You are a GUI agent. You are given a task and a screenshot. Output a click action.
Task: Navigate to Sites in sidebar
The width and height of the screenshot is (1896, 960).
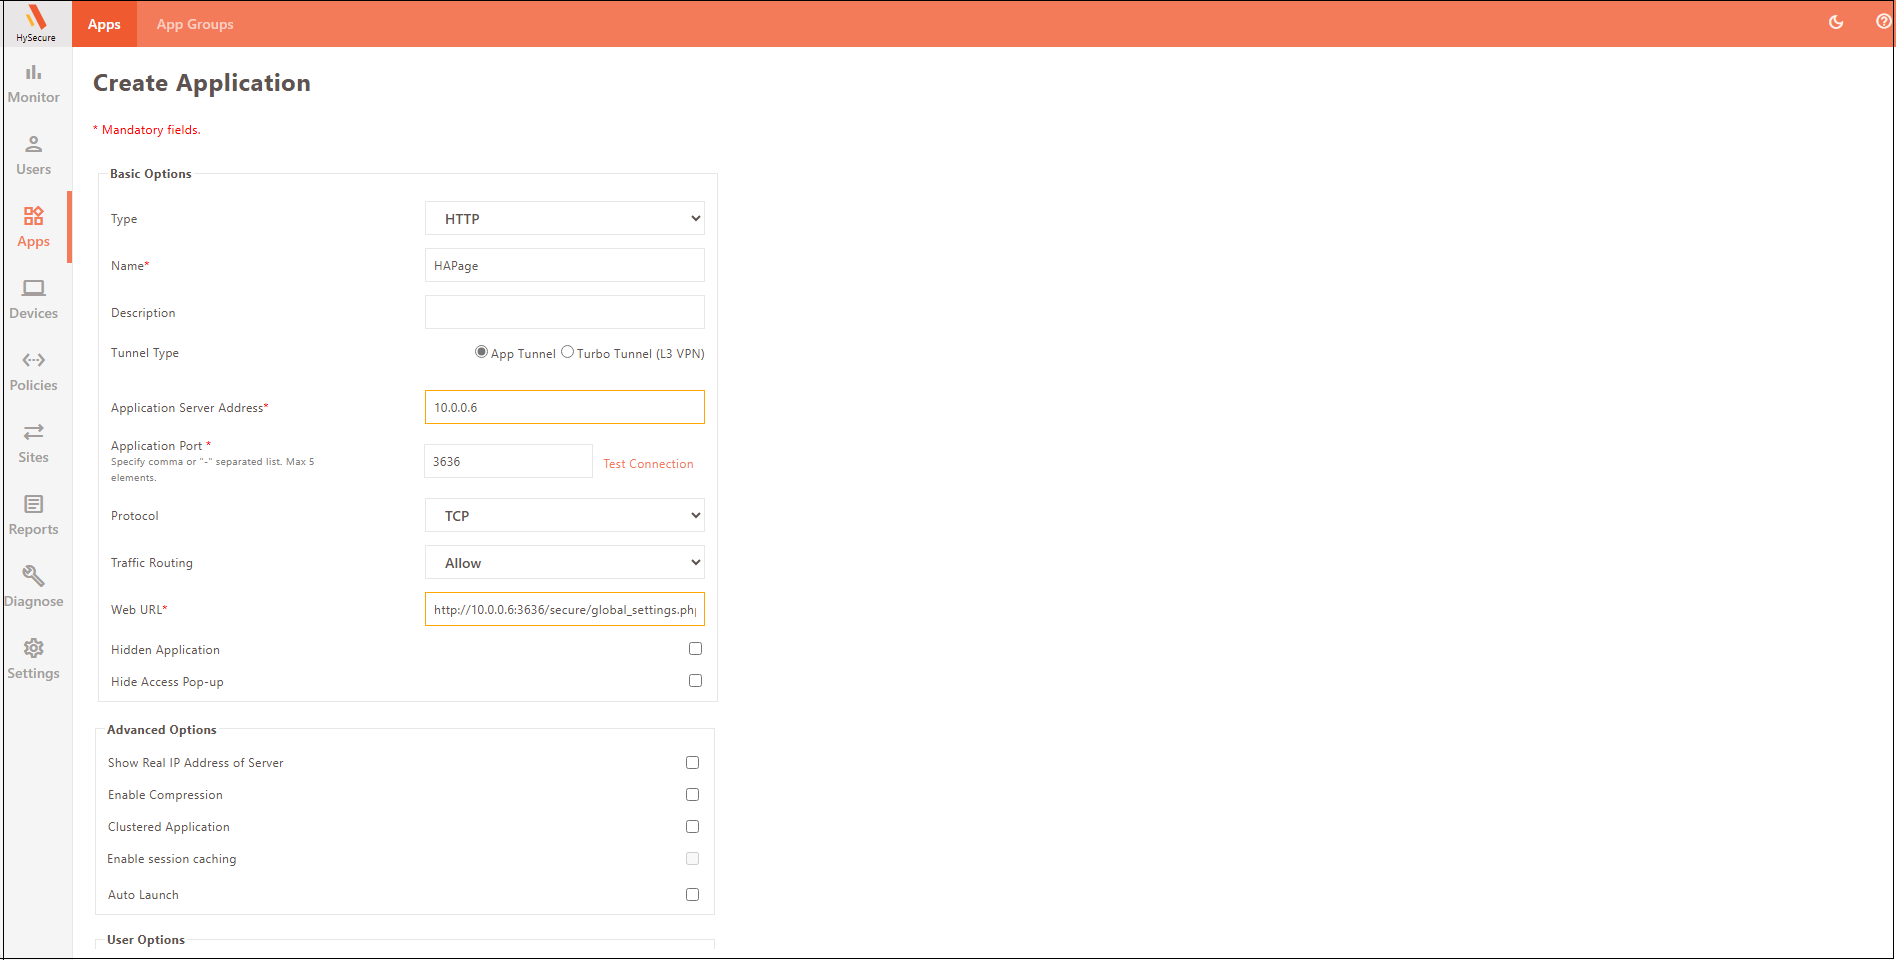coord(34,443)
